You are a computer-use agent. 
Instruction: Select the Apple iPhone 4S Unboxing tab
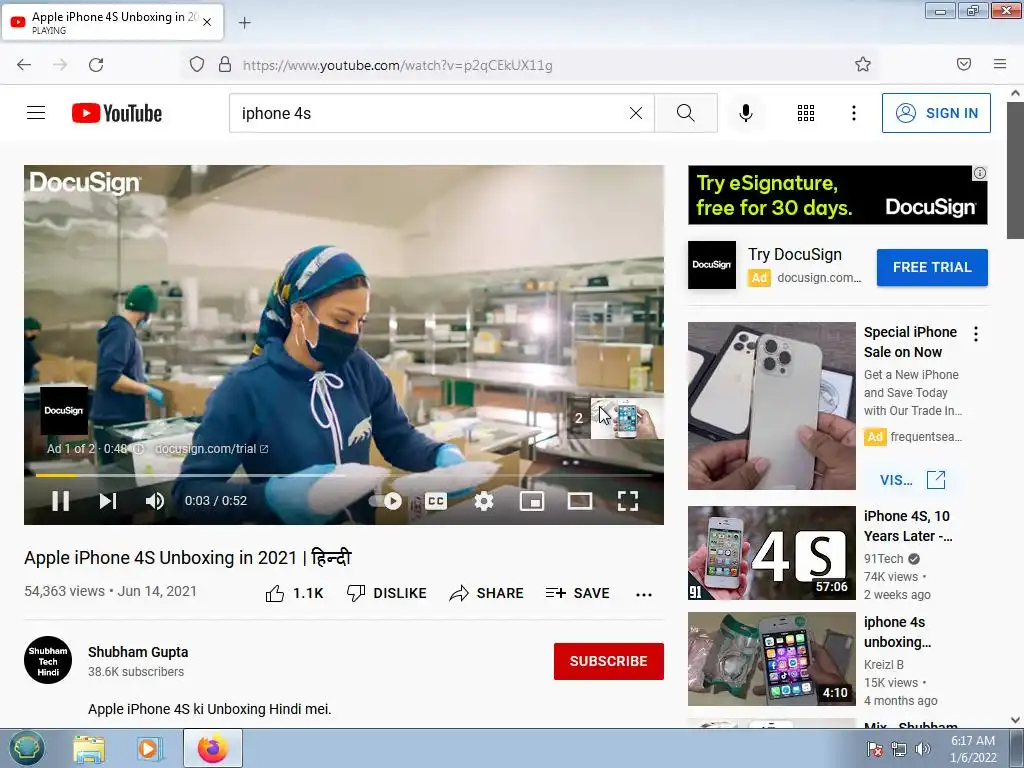(112, 22)
